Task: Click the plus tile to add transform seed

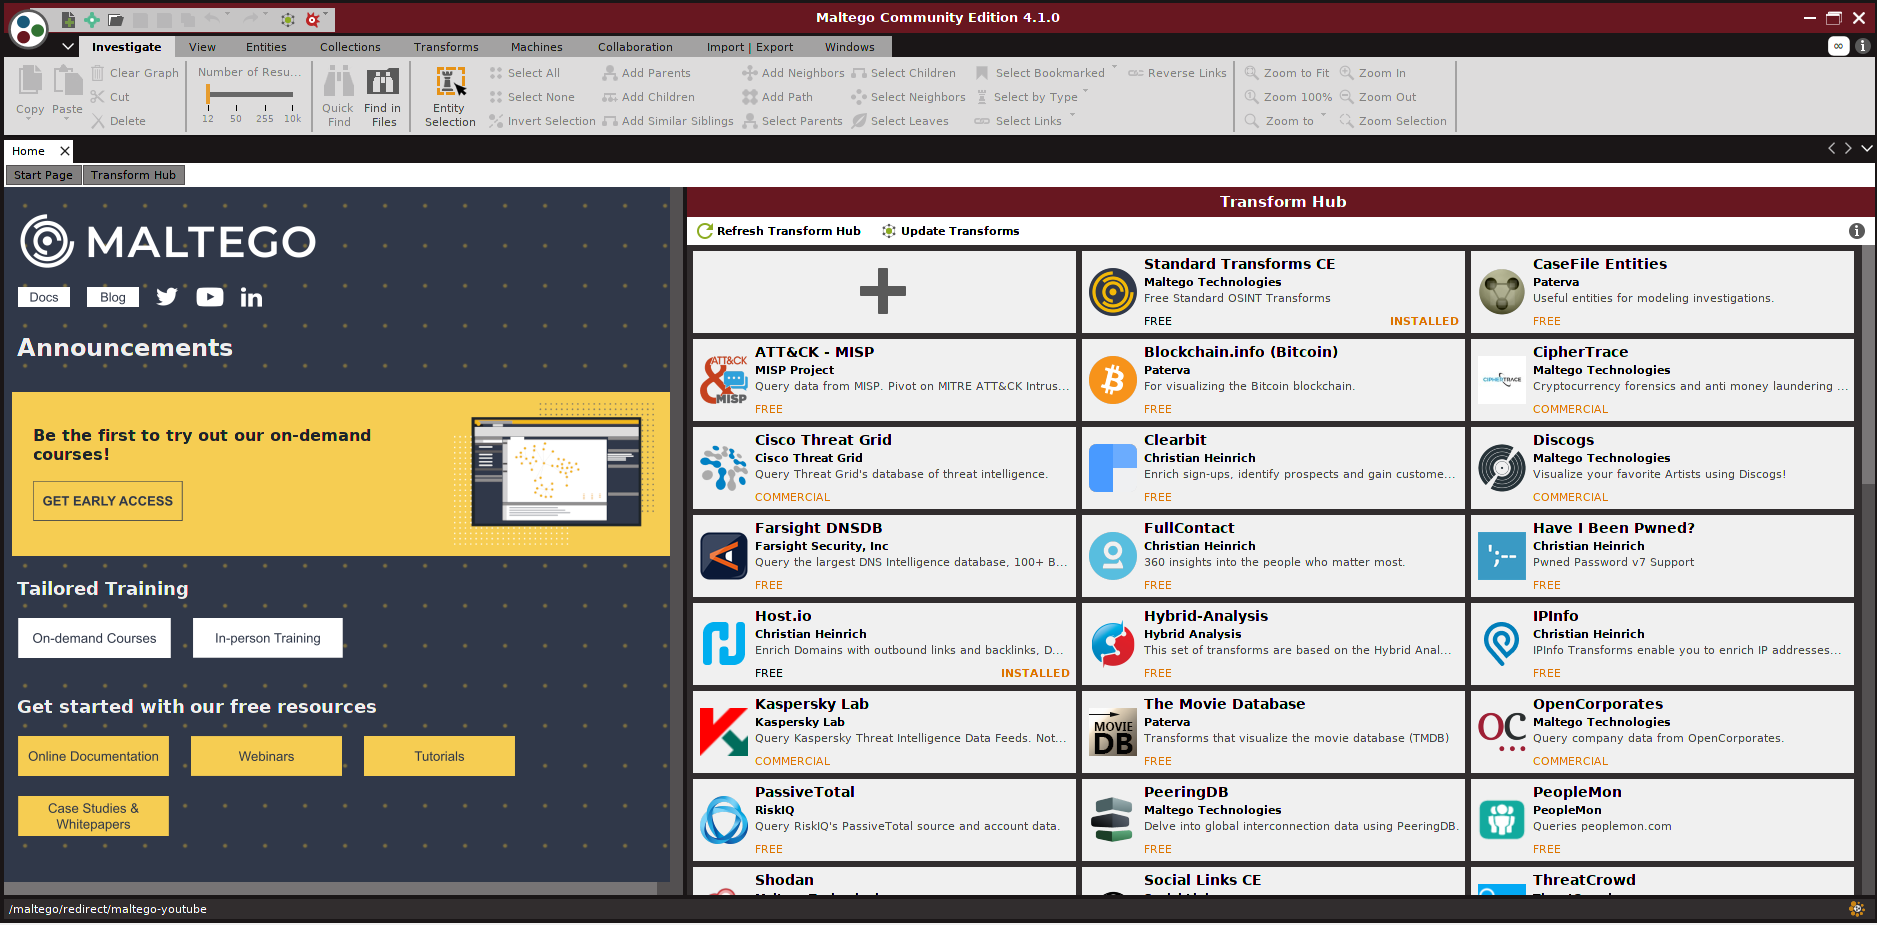Action: 883,291
